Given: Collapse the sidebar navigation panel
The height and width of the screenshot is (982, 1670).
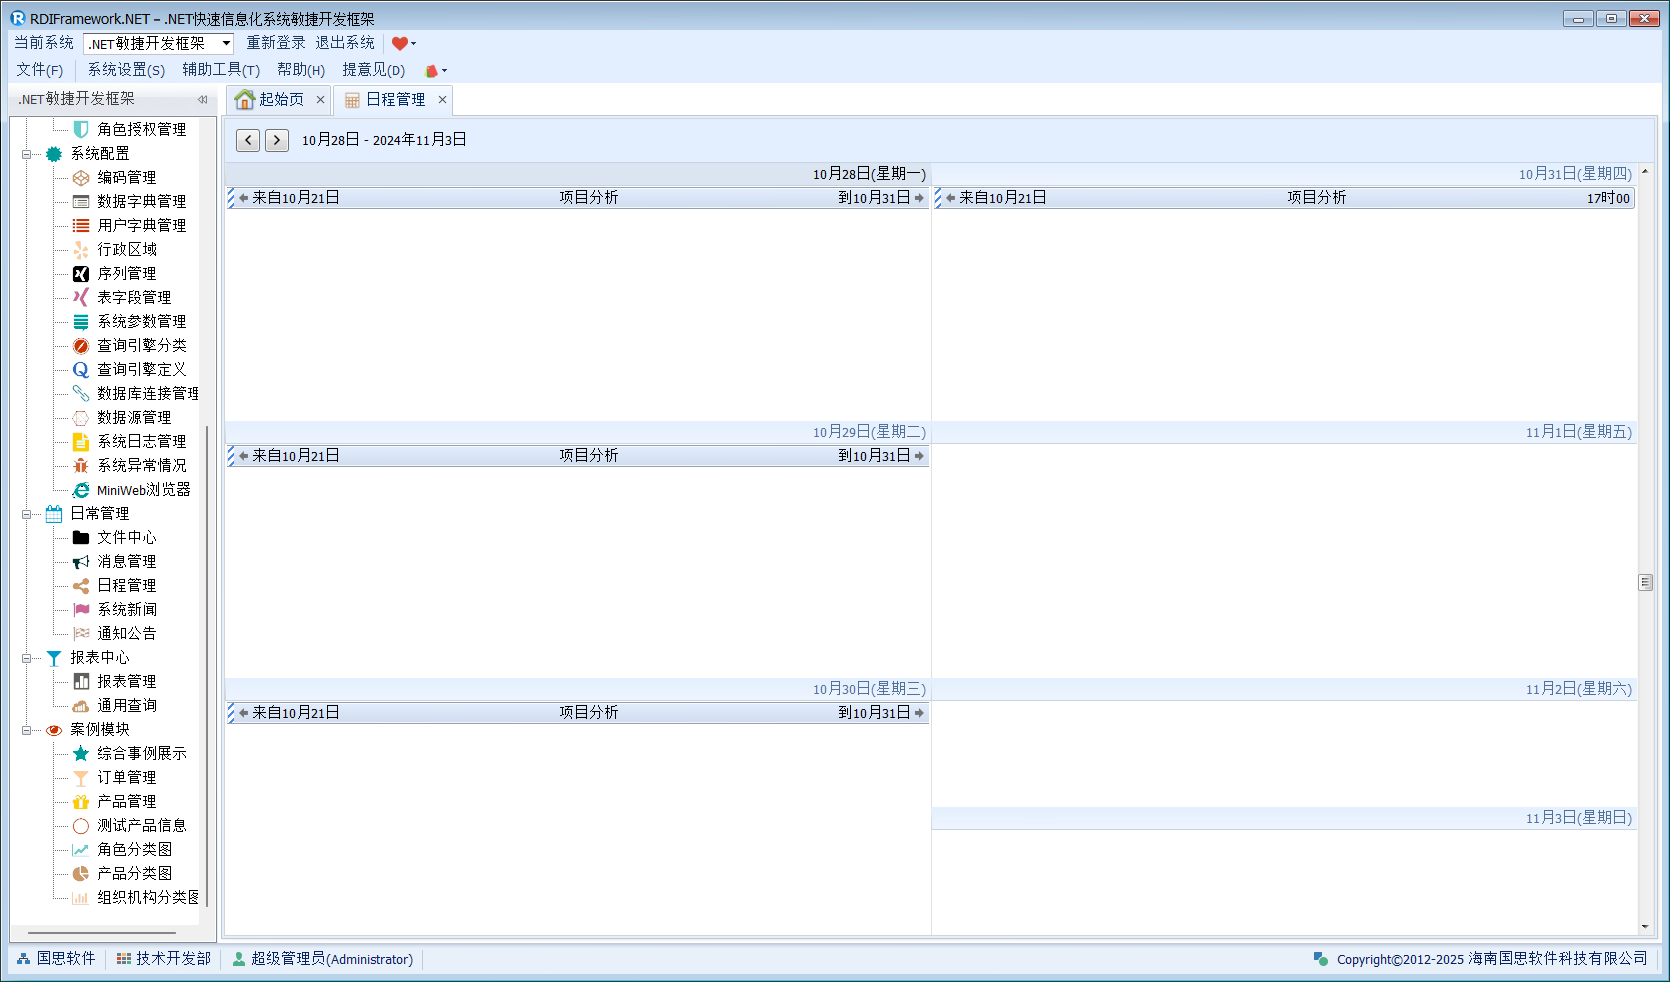Looking at the screenshot, I should tap(203, 99).
